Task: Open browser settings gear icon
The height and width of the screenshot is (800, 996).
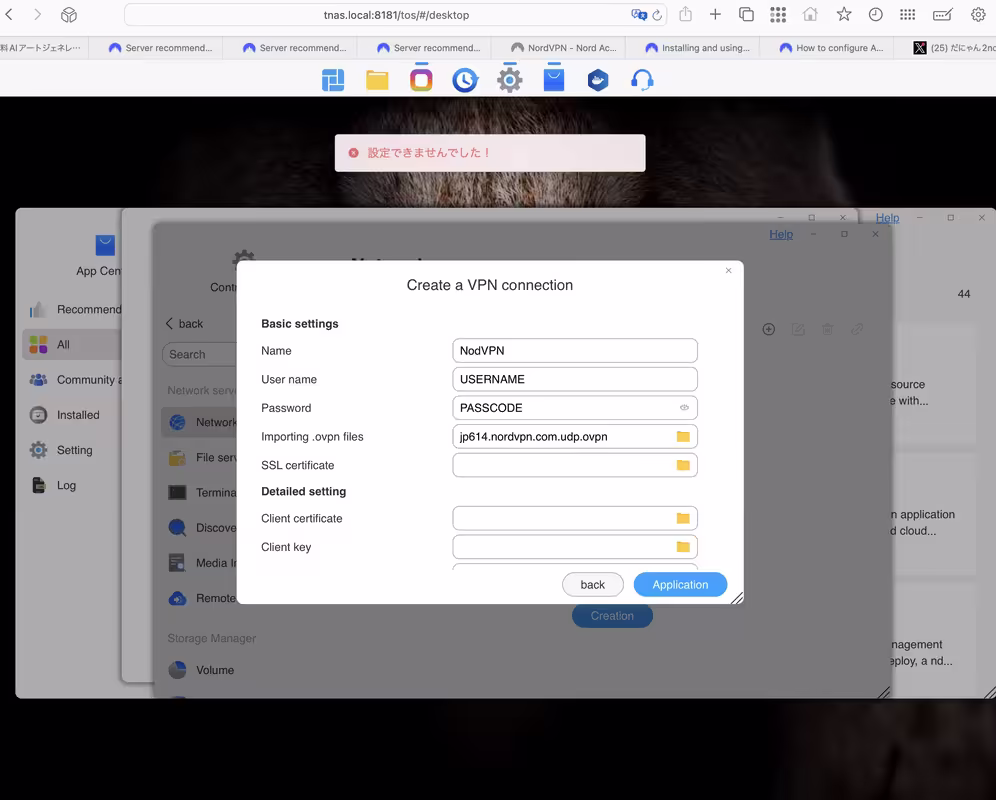Action: [x=978, y=14]
